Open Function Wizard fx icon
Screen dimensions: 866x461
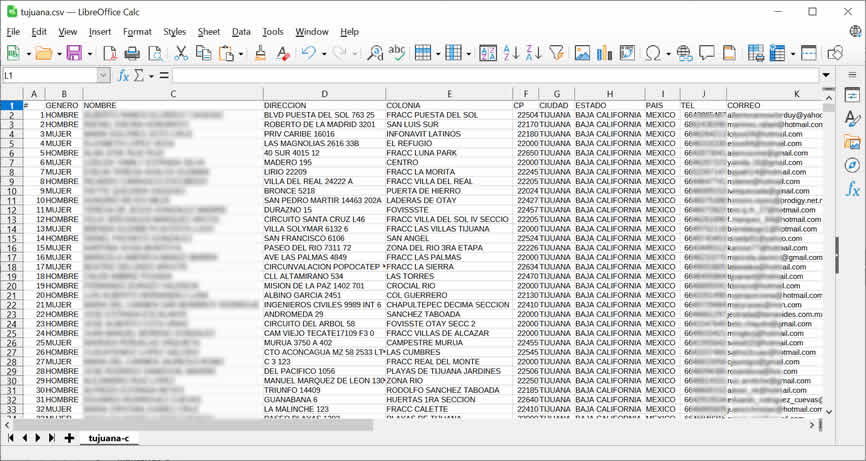tap(123, 76)
